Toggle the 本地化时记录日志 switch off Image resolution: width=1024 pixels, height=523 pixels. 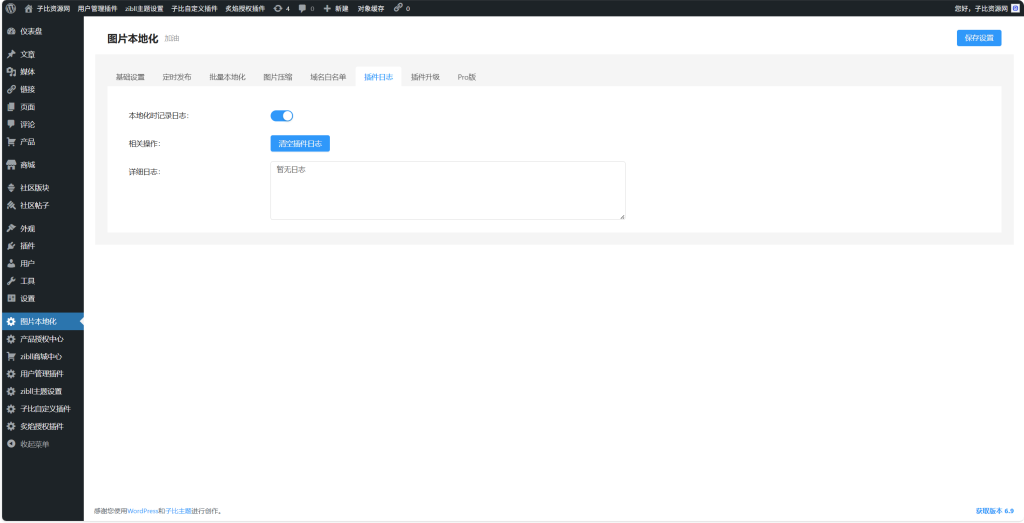pyautogui.click(x=281, y=116)
